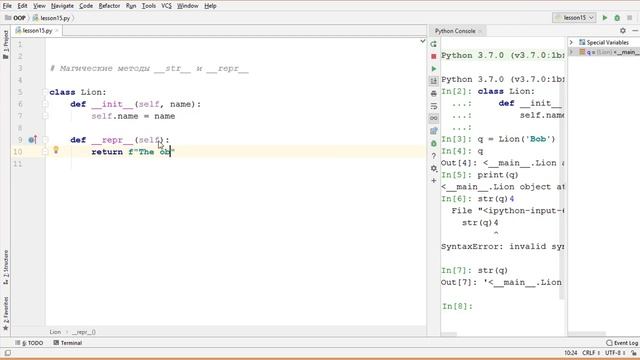Viewport: 640px width, 360px height.
Task: Click the 10:24 cursor position indicator
Action: pos(571,353)
